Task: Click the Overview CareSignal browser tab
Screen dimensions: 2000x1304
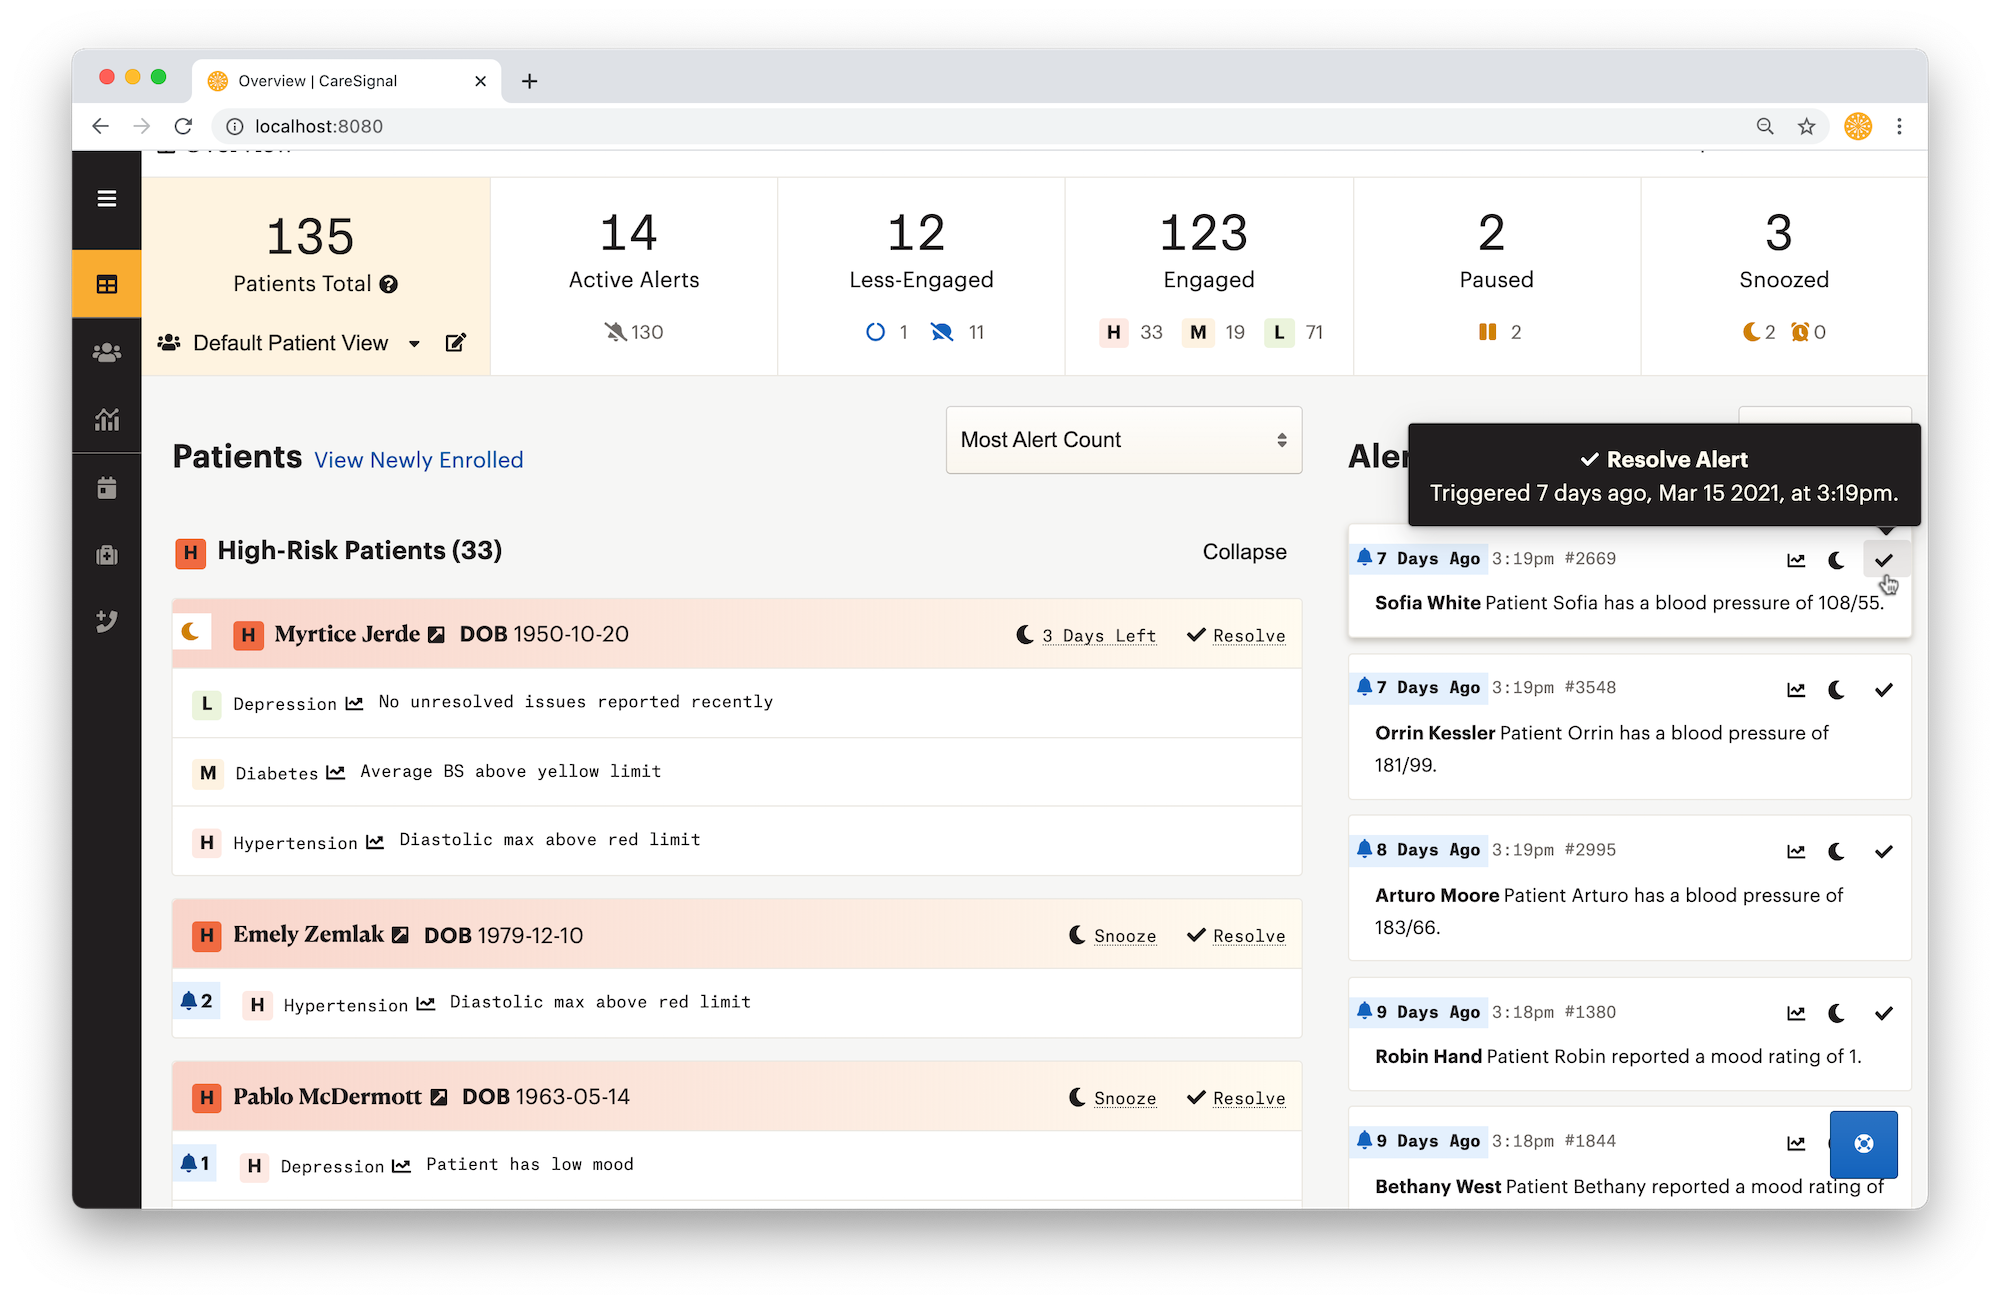Action: [x=348, y=81]
